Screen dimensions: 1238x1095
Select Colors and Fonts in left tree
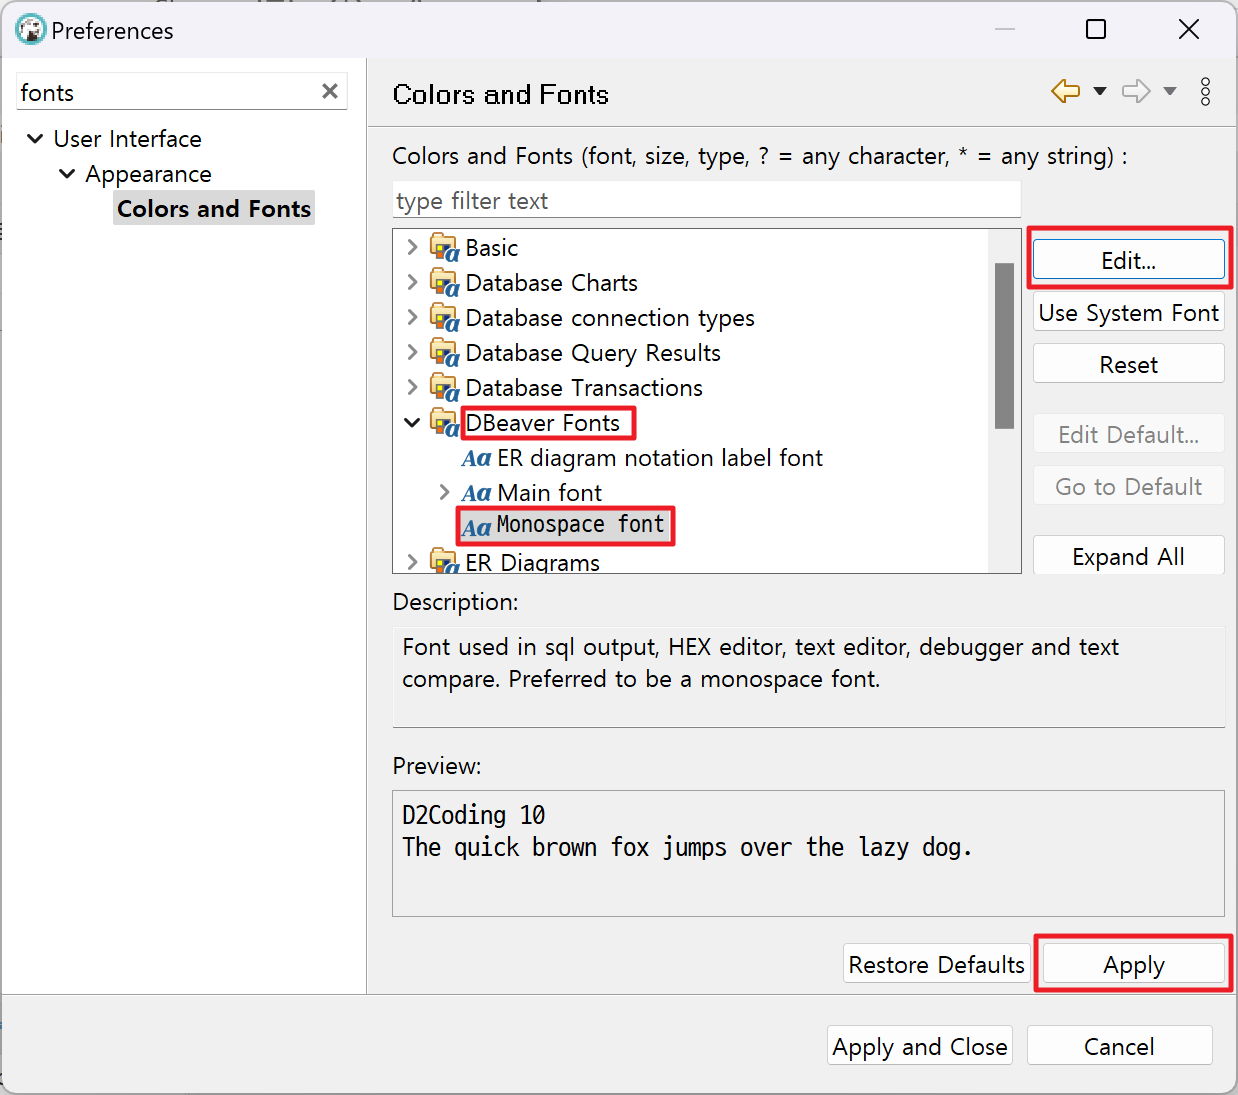pyautogui.click(x=214, y=208)
